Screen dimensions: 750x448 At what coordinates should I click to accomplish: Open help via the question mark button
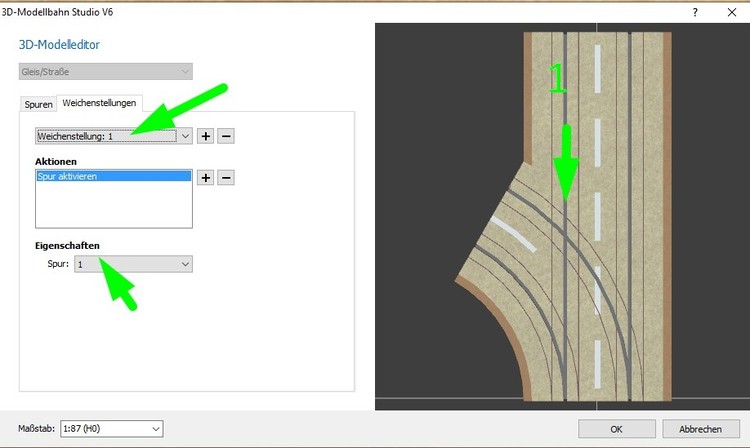pos(695,12)
